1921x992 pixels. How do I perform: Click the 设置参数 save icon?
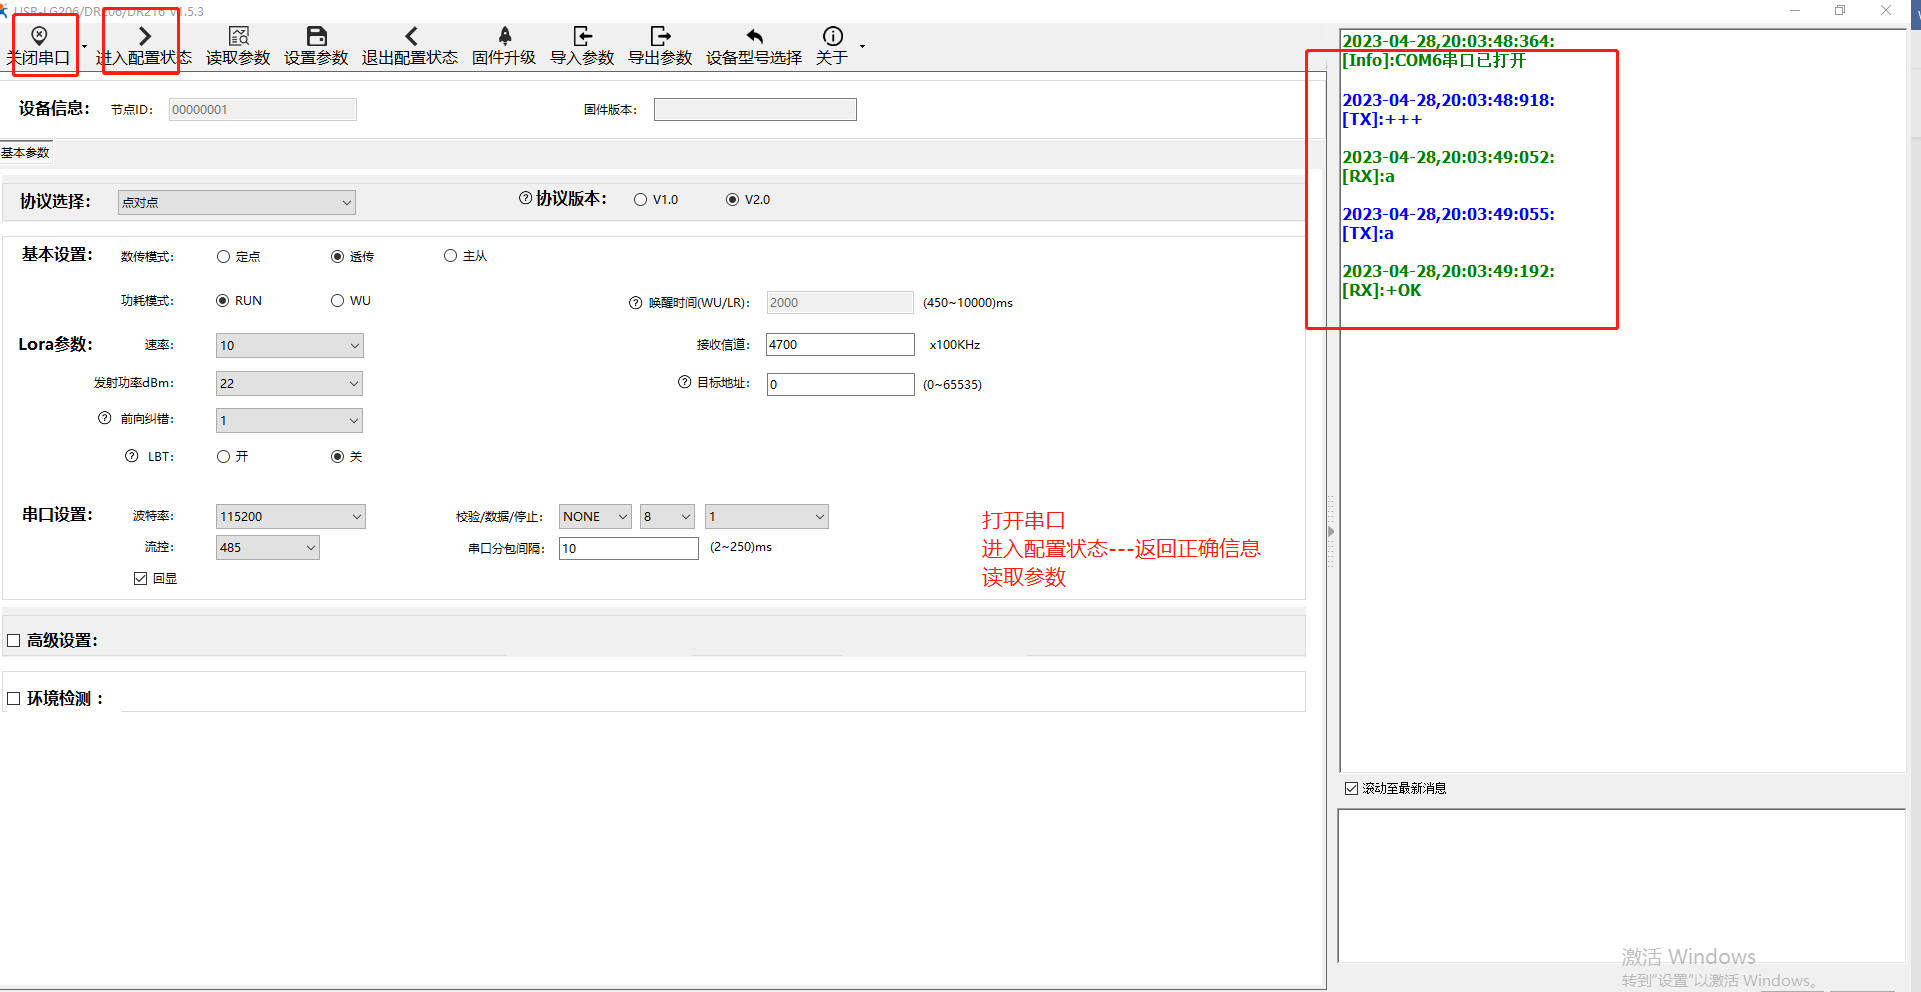click(316, 37)
